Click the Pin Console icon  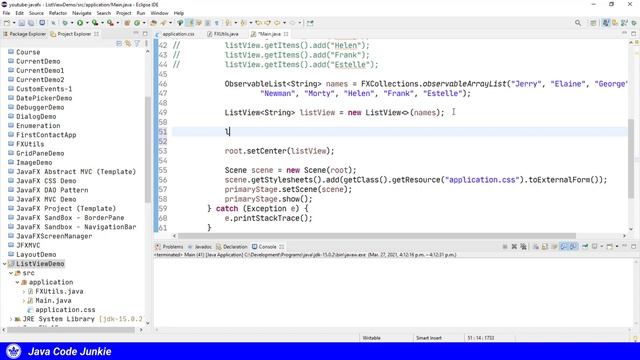[x=585, y=247]
